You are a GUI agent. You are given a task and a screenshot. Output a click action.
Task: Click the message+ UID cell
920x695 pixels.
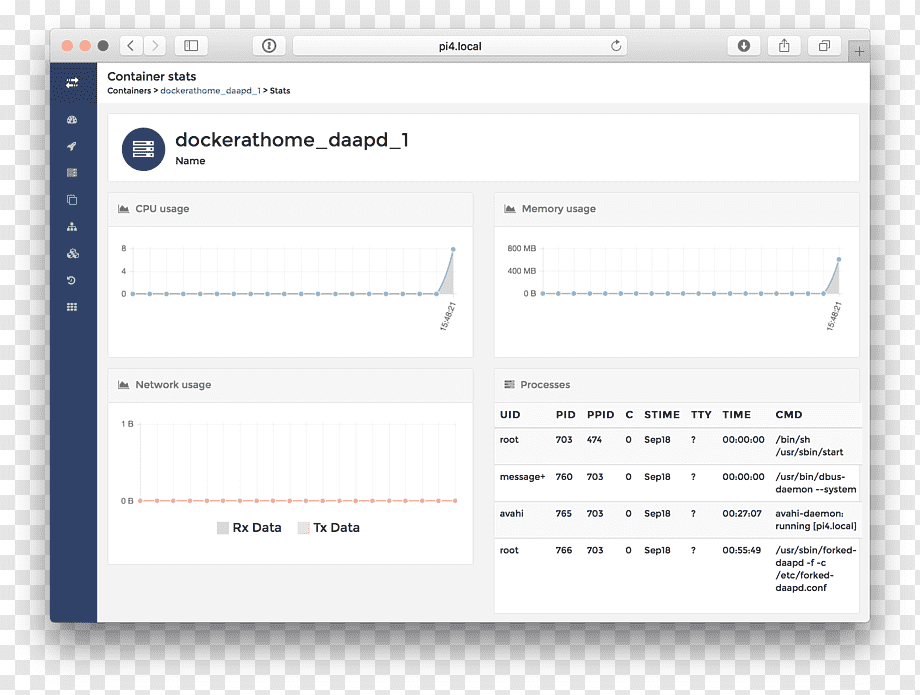522,477
